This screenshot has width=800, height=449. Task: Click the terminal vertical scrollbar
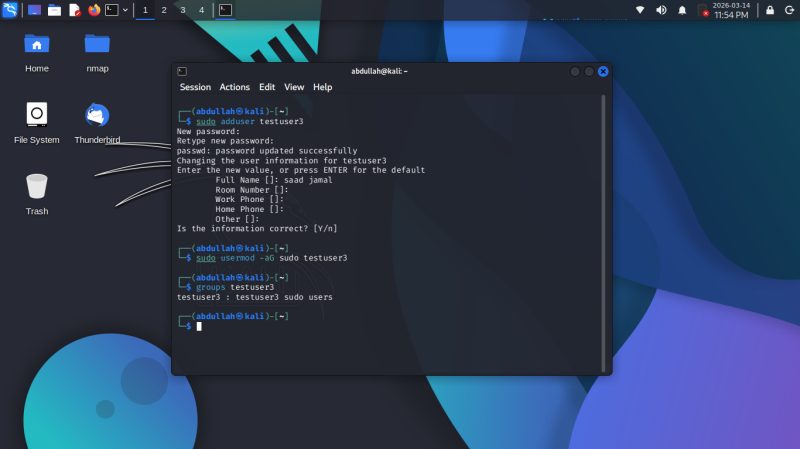click(x=603, y=230)
